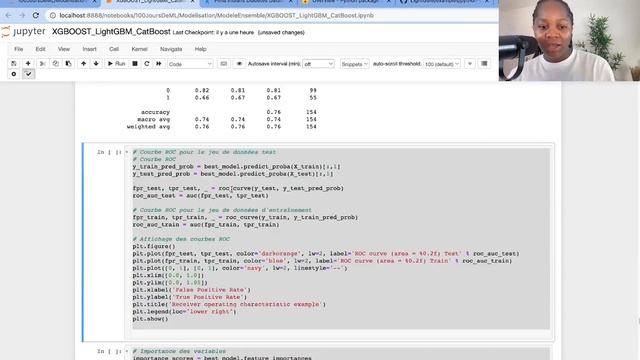Viewport: 640px width, 360px height.
Task: Click the roc_curve(y_test, y_test_pred_prob) line
Action: [238, 189]
